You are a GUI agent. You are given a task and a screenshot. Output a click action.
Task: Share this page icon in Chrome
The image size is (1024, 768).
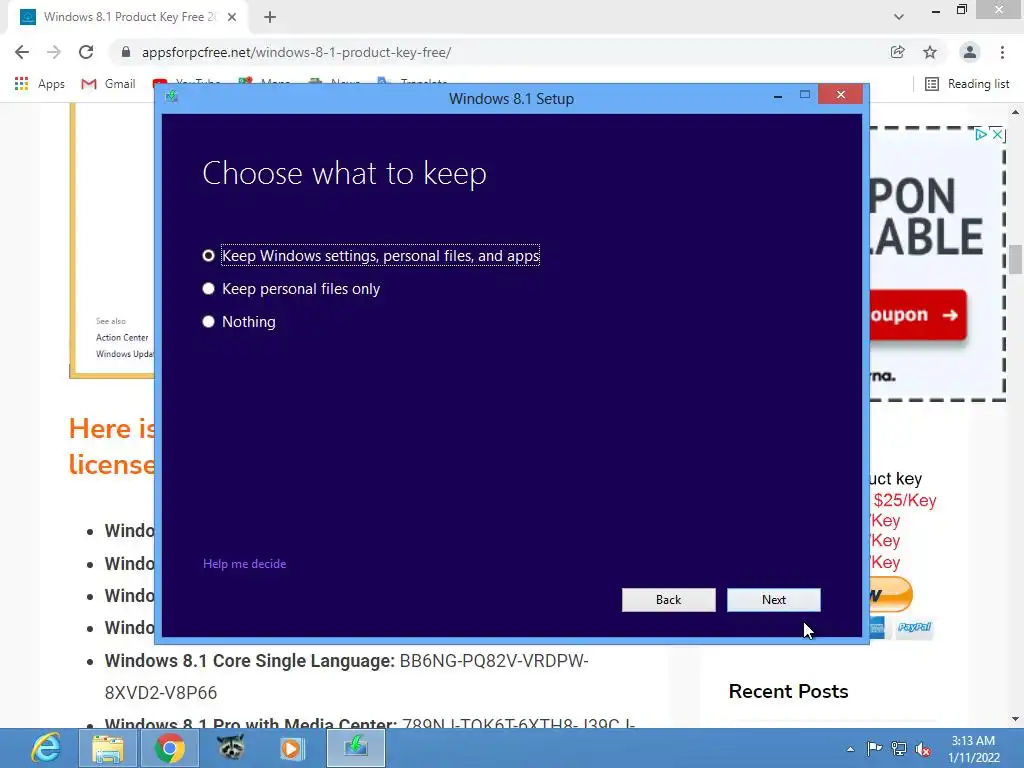point(897,52)
